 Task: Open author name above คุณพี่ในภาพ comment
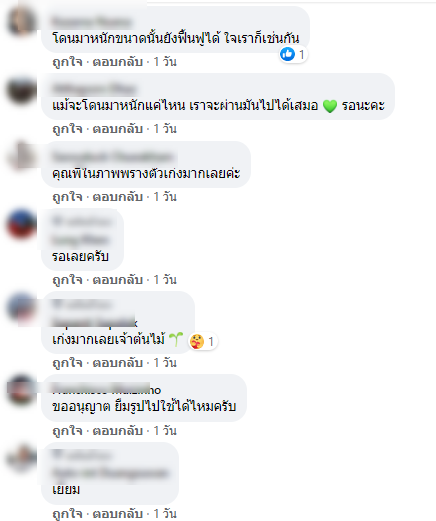tap(113, 156)
